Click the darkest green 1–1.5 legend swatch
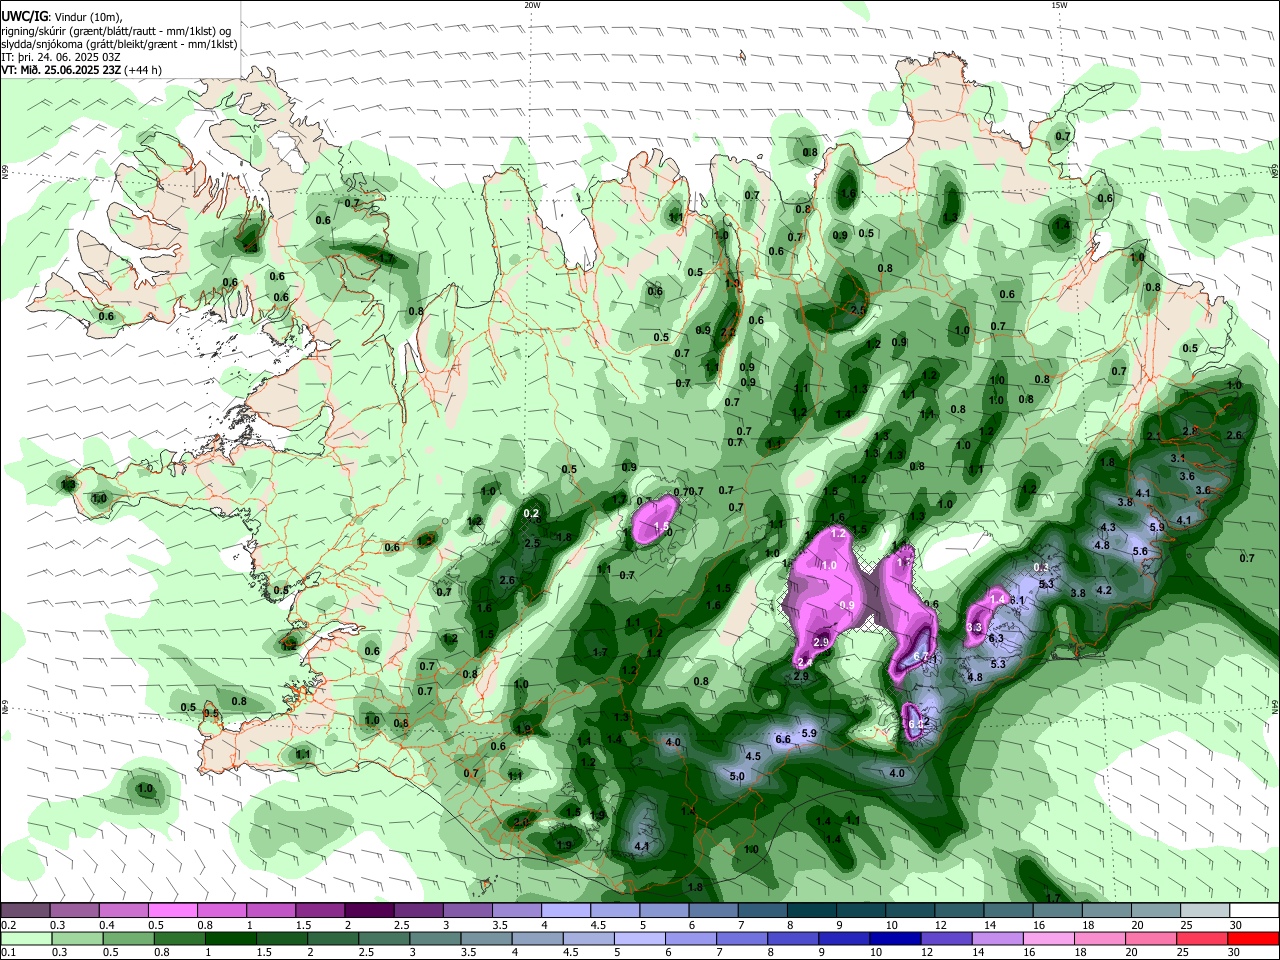This screenshot has height=960, width=1280. 230,938
